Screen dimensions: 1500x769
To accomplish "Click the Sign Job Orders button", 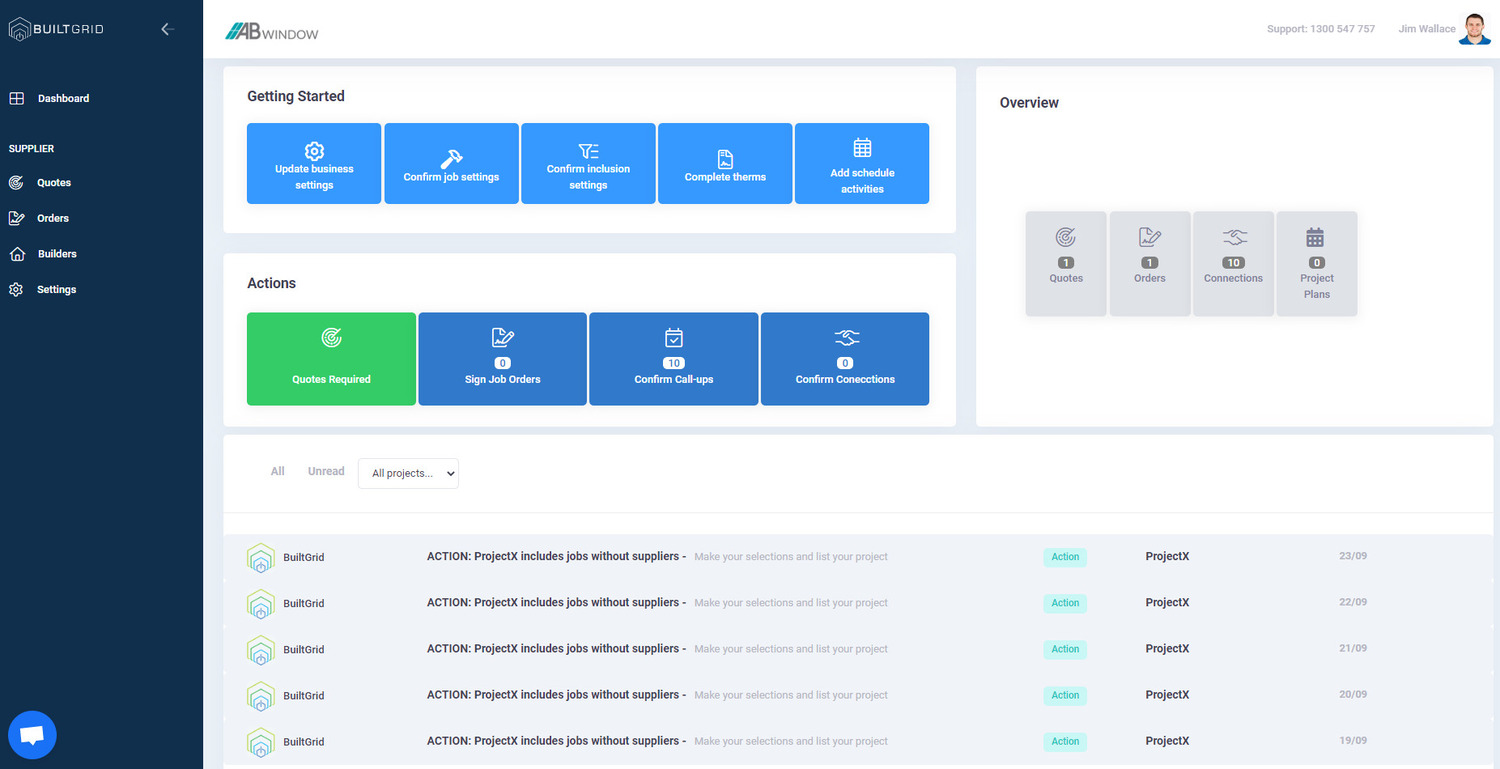I will click(x=502, y=359).
